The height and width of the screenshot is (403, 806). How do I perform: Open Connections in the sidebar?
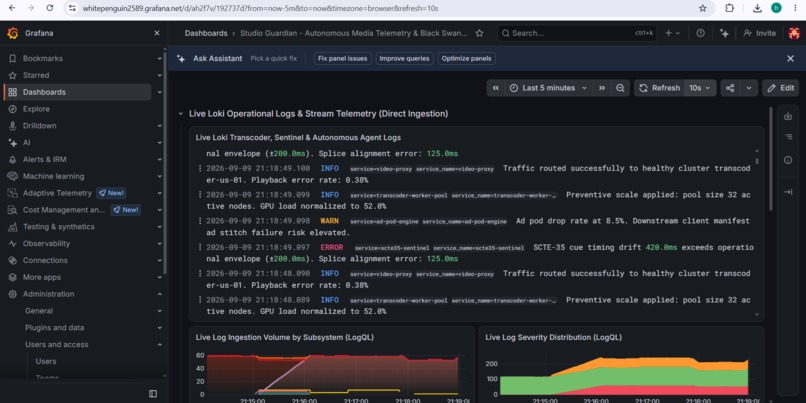(x=45, y=260)
